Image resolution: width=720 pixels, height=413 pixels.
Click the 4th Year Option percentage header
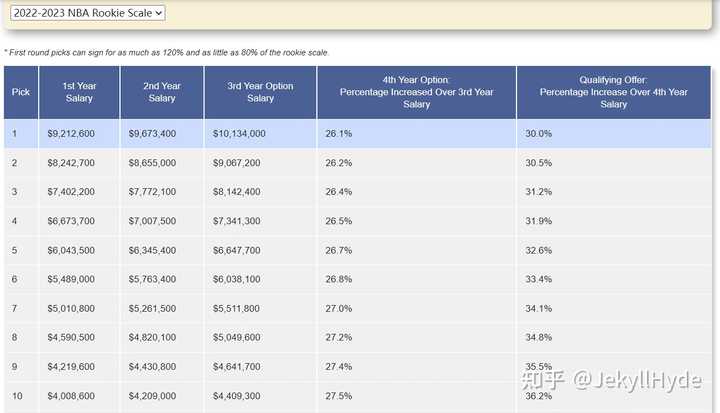coord(416,92)
